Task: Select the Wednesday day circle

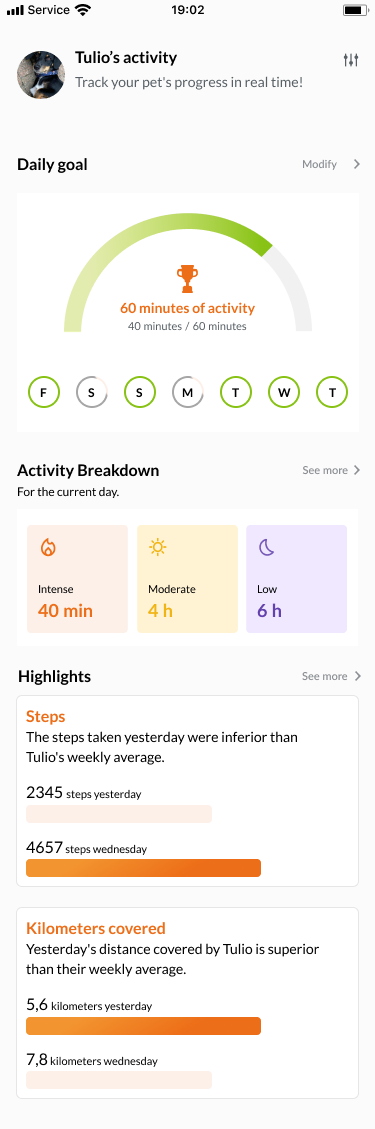Action: point(284,393)
